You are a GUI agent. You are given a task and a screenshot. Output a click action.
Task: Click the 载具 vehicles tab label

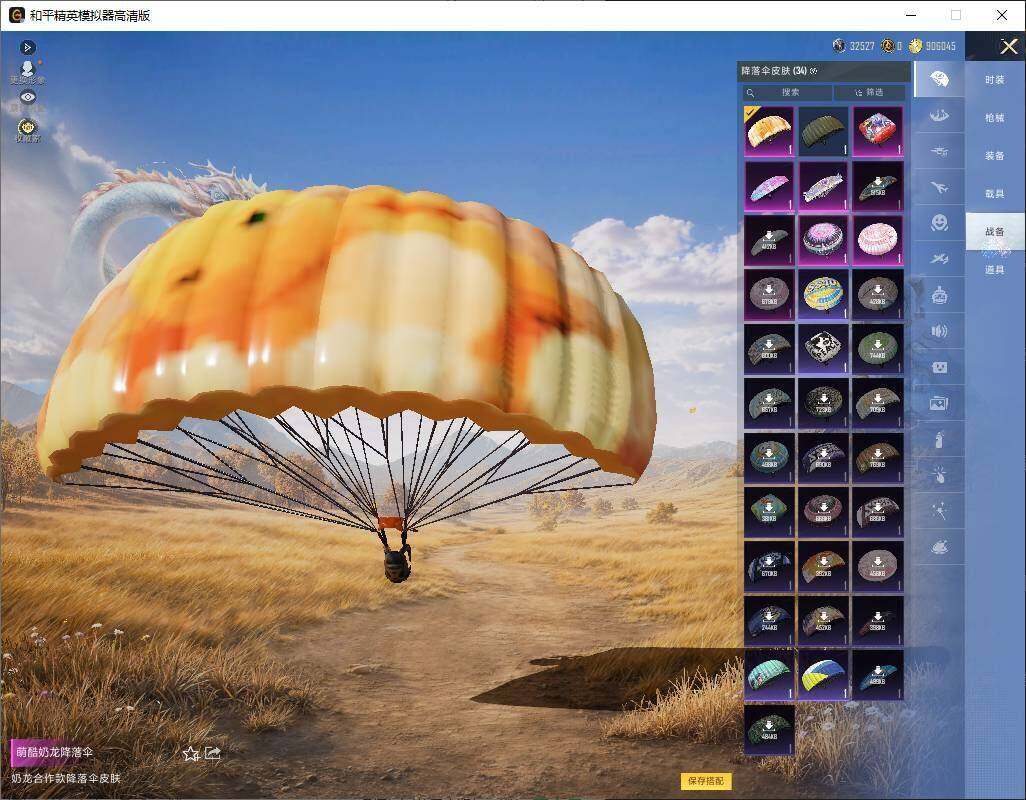click(995, 194)
